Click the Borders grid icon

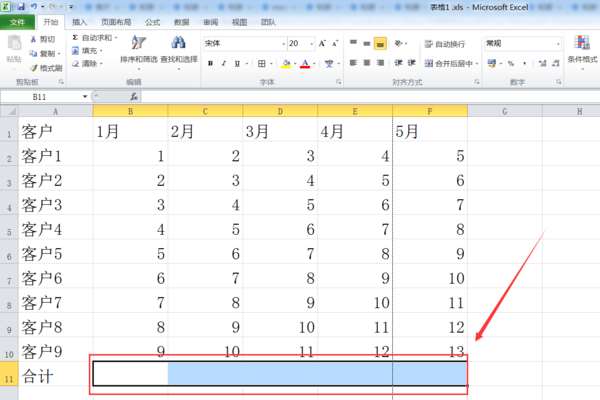(x=261, y=63)
